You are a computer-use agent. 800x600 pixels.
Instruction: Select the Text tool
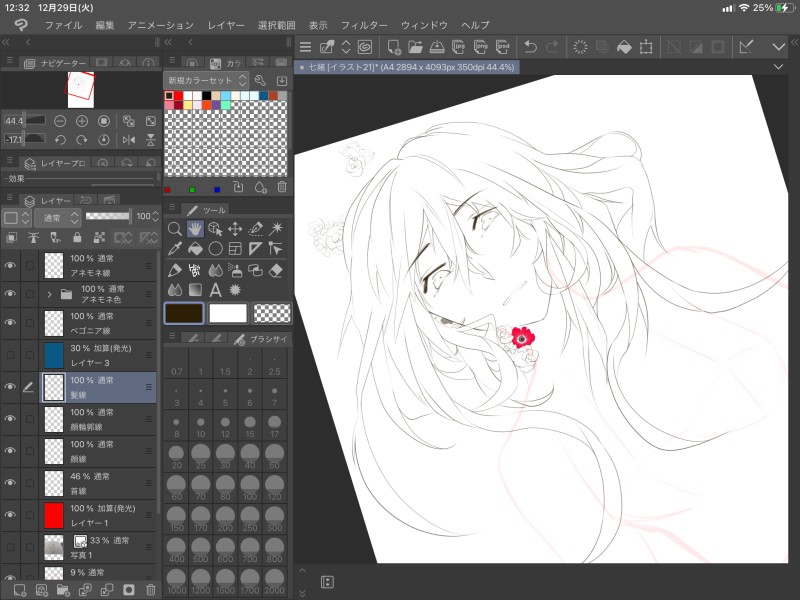pos(215,290)
